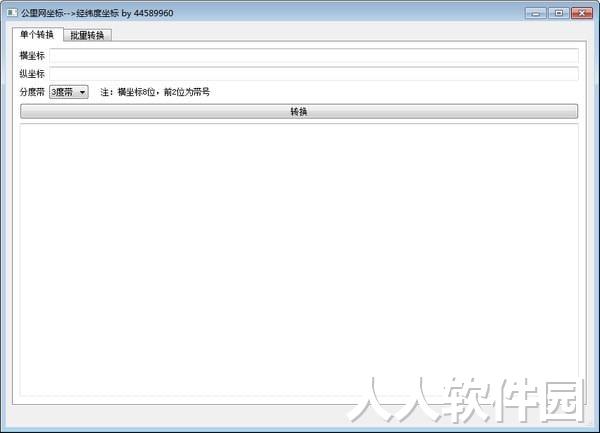Click the 纵坐标 label

pyautogui.click(x=32, y=74)
